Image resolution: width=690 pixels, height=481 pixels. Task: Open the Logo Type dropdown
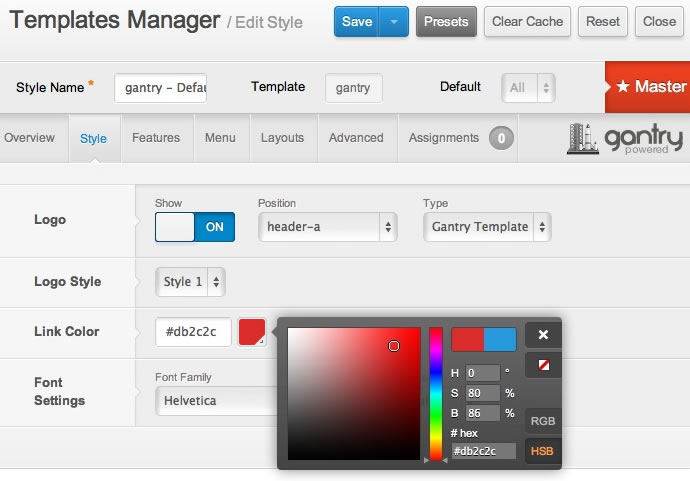pos(487,227)
